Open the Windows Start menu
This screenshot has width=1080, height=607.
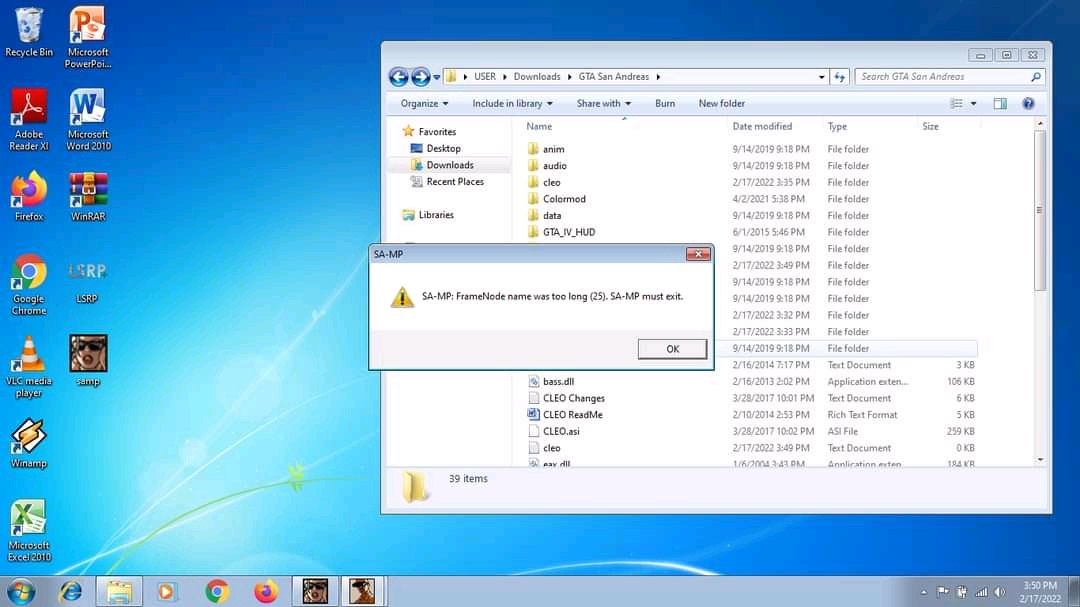pyautogui.click(x=21, y=592)
